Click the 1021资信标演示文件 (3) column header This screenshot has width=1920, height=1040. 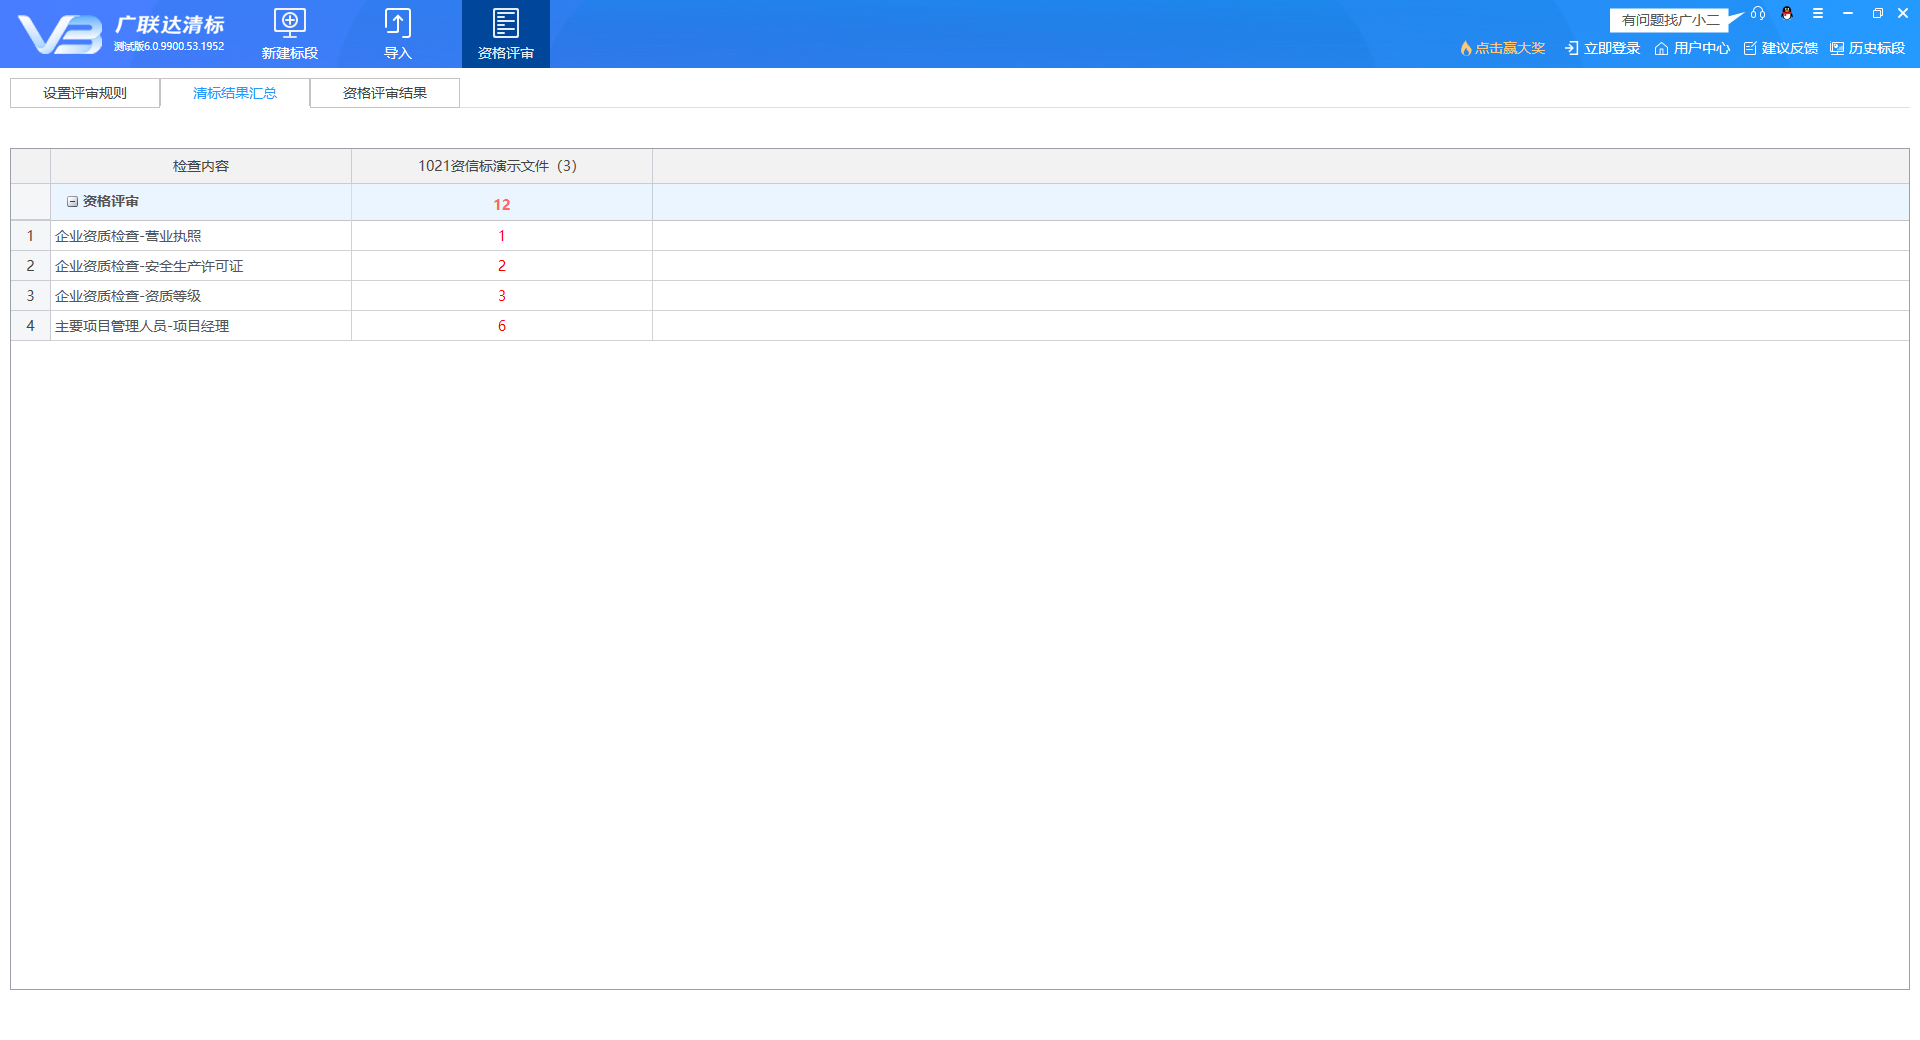502,166
